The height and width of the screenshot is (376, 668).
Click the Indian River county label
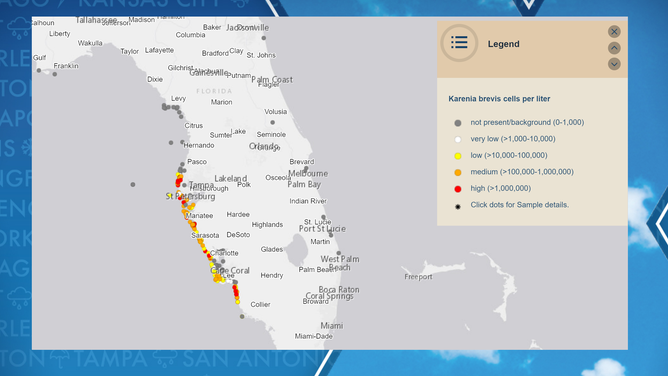[308, 201]
